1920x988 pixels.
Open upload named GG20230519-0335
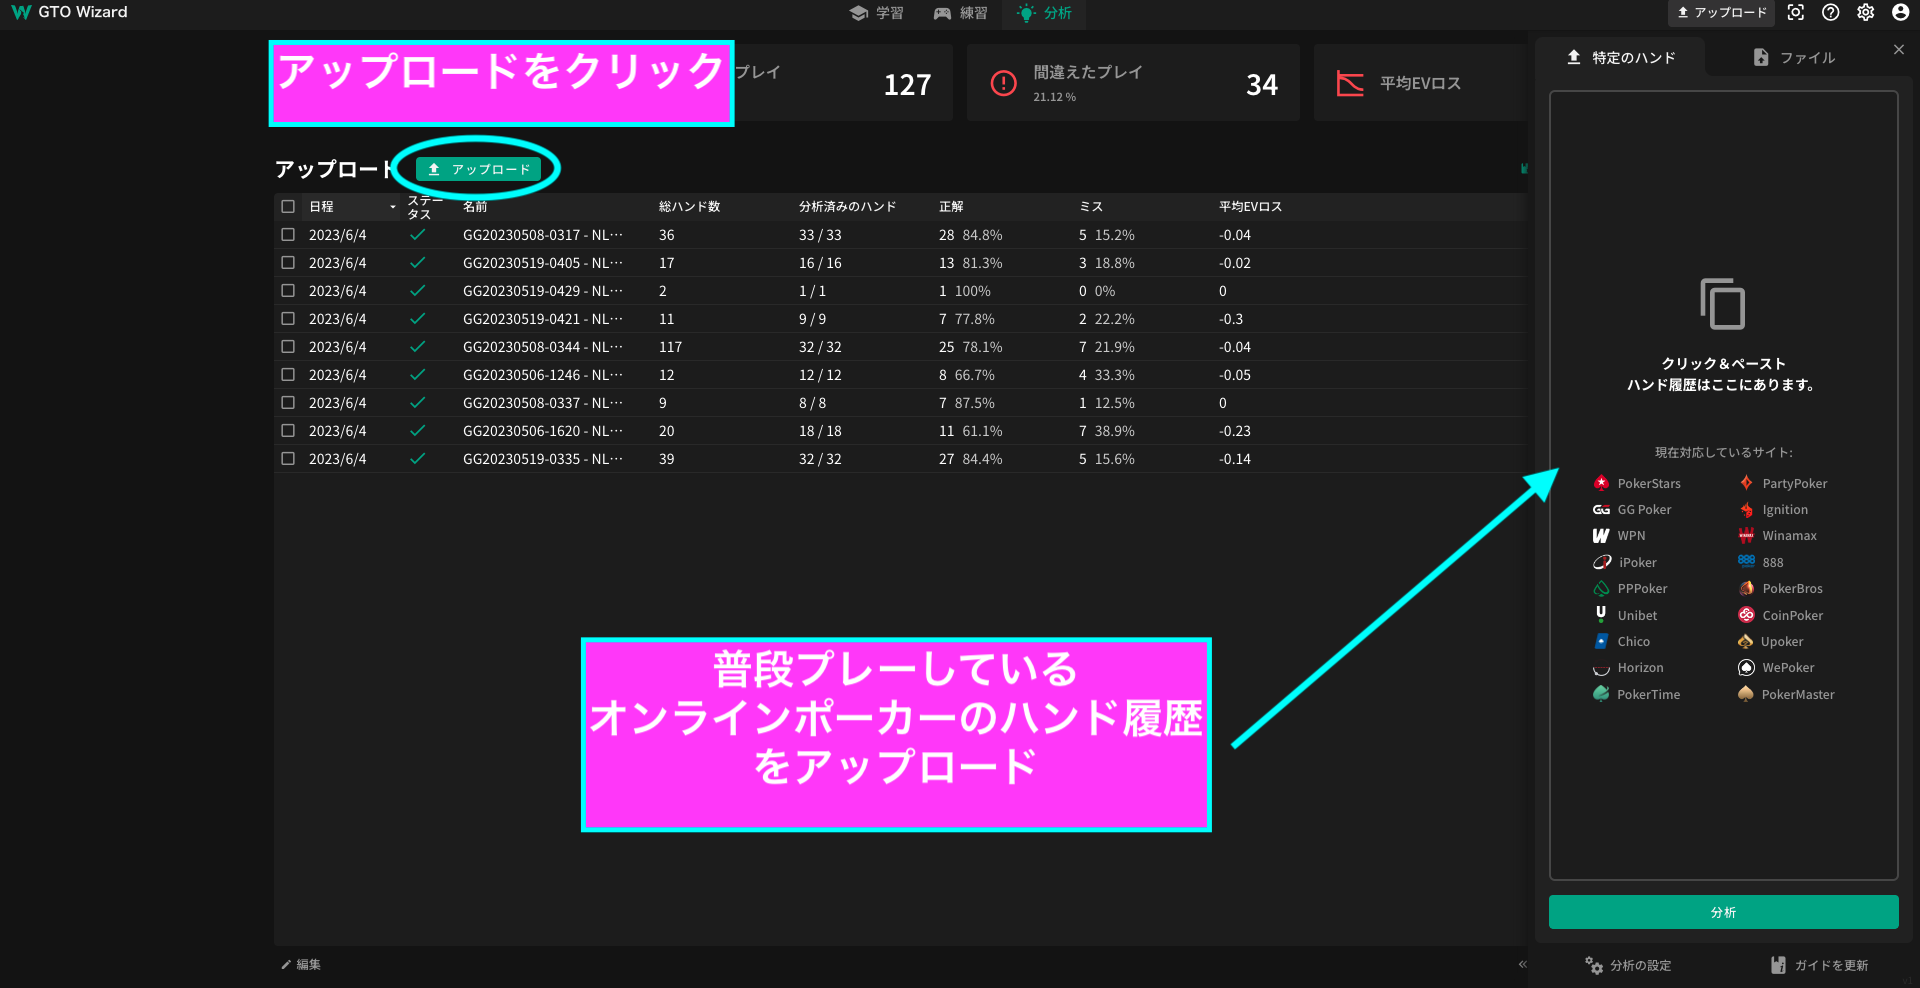[x=542, y=459]
